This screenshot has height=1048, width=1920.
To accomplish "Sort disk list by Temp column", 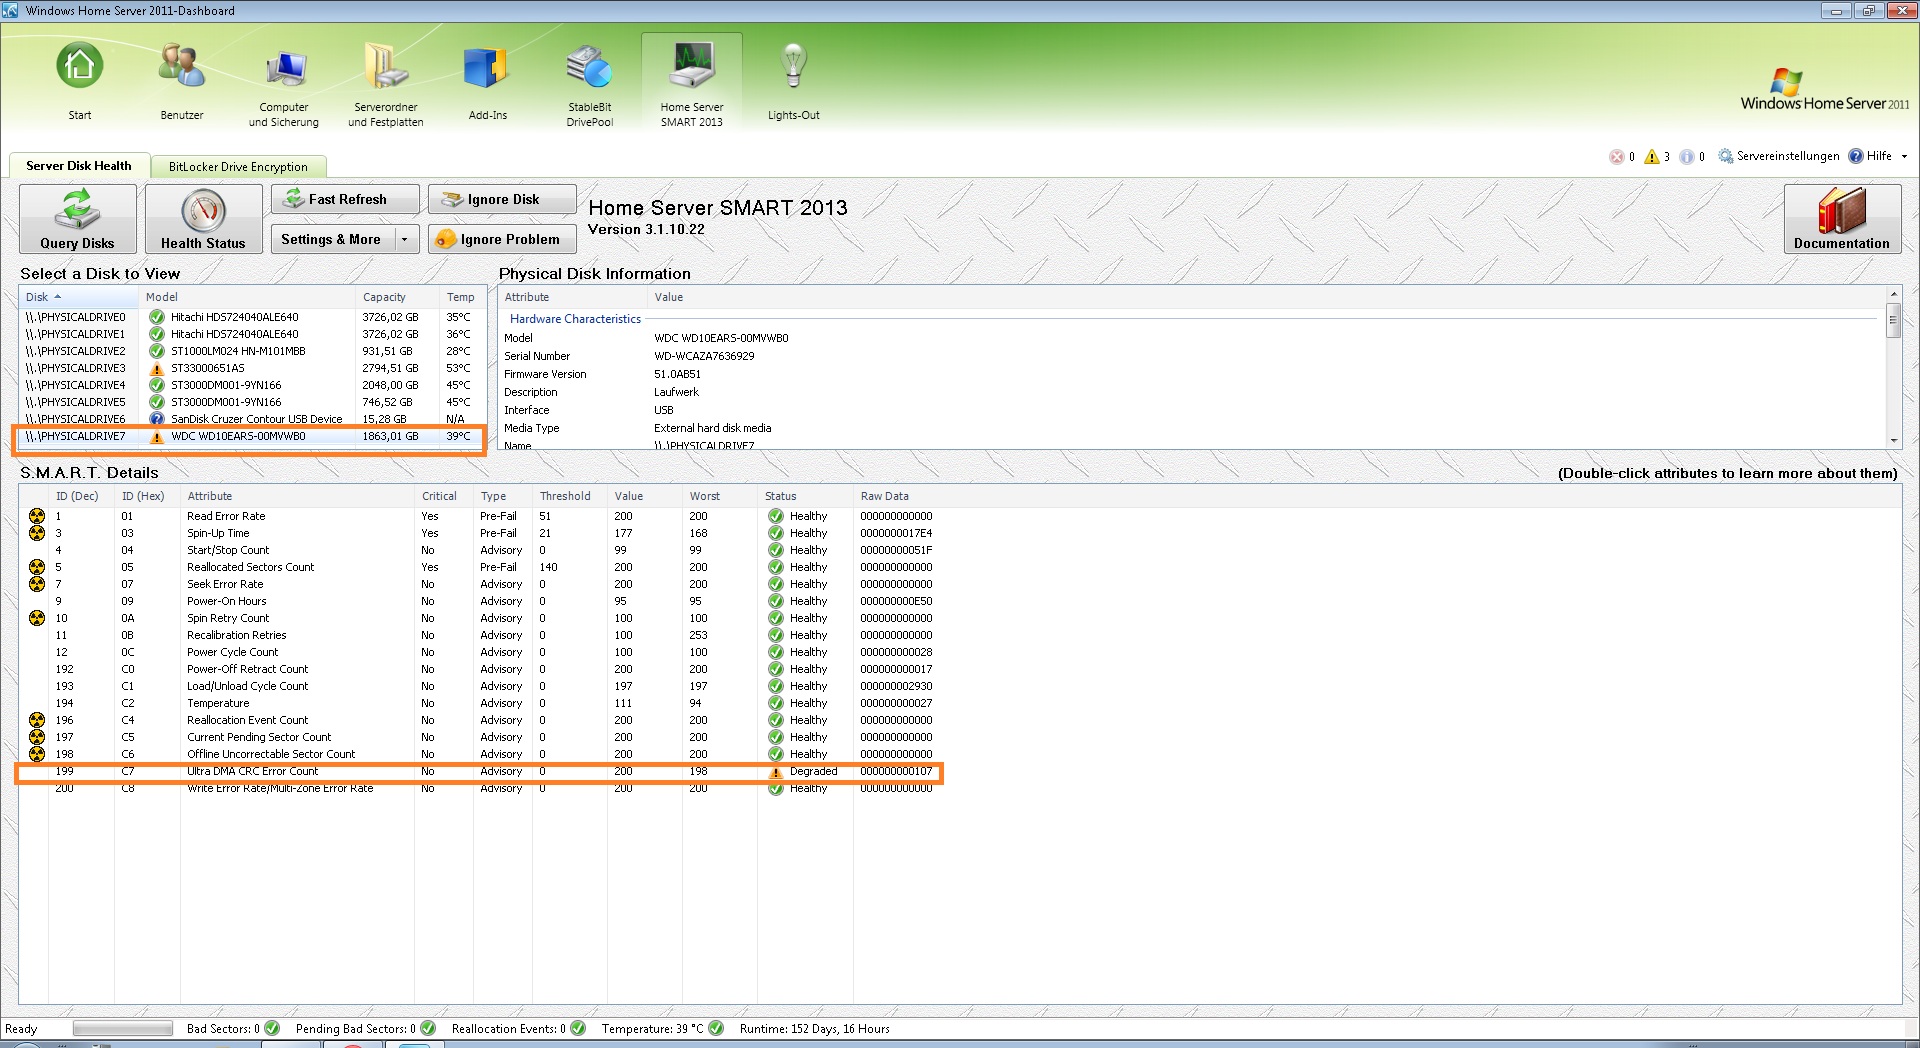I will click(x=462, y=297).
